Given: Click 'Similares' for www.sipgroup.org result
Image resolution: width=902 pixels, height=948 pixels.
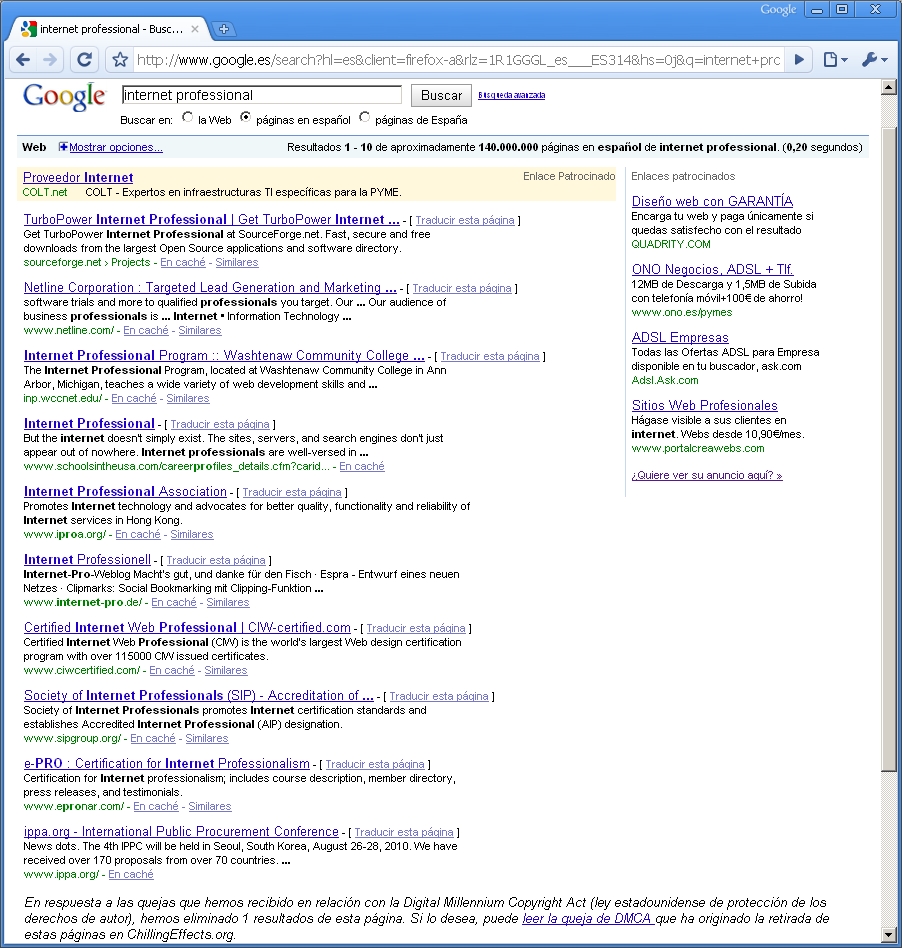Looking at the screenshot, I should (x=207, y=738).
